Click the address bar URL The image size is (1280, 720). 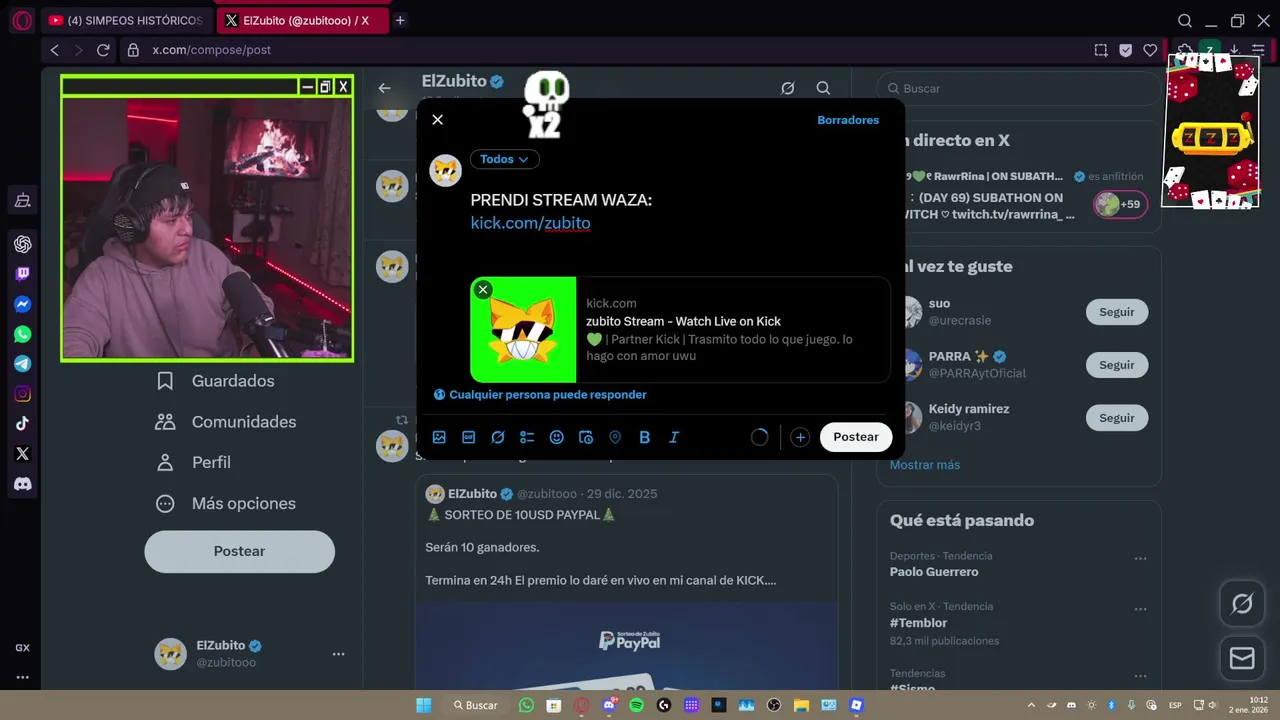point(212,50)
